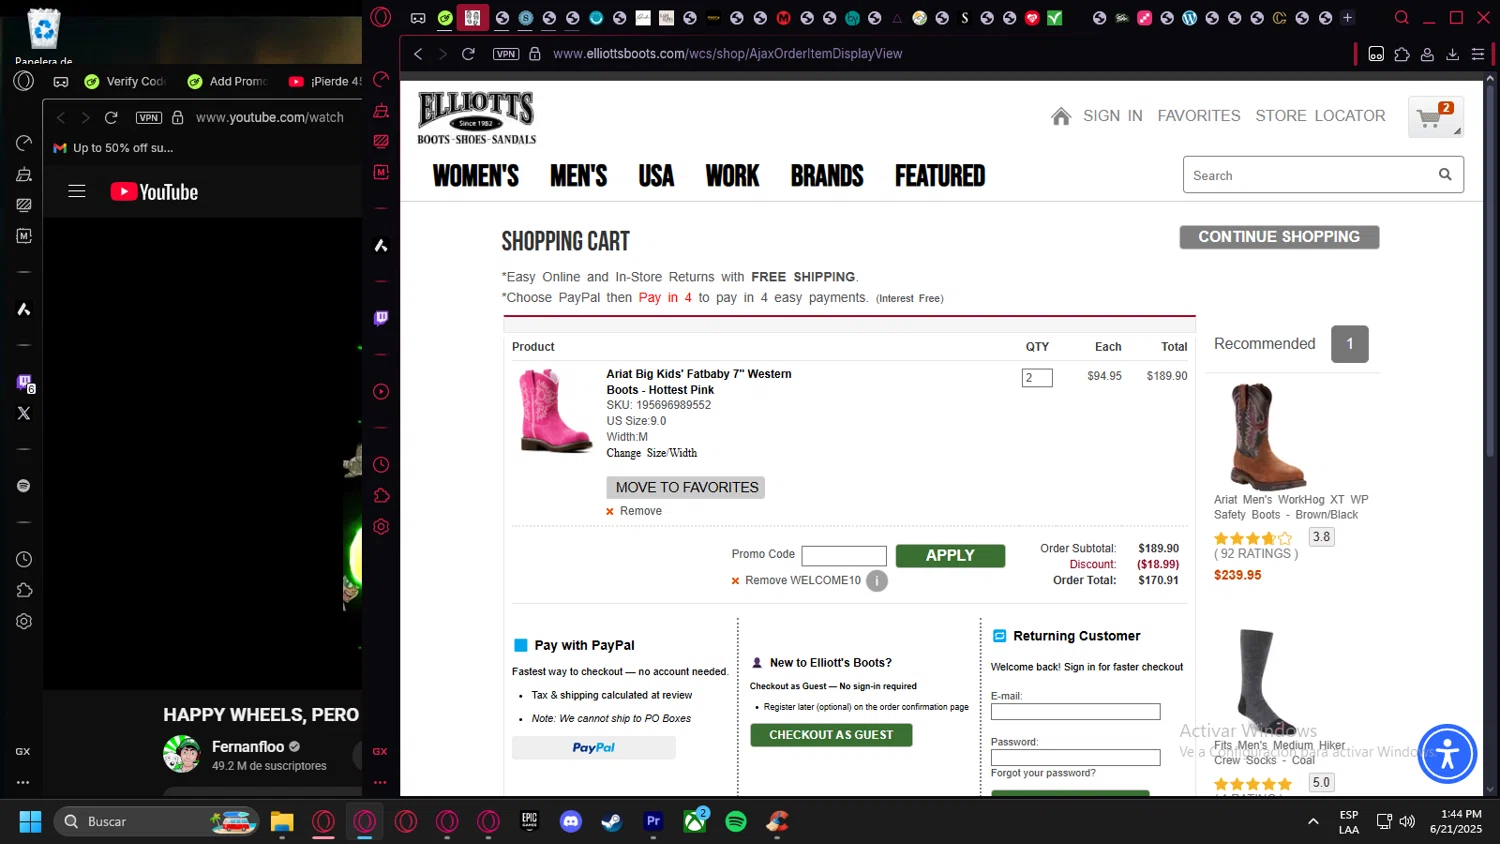
Task: Open Aria AI in the Elliott's window sidebar
Action: tap(381, 245)
